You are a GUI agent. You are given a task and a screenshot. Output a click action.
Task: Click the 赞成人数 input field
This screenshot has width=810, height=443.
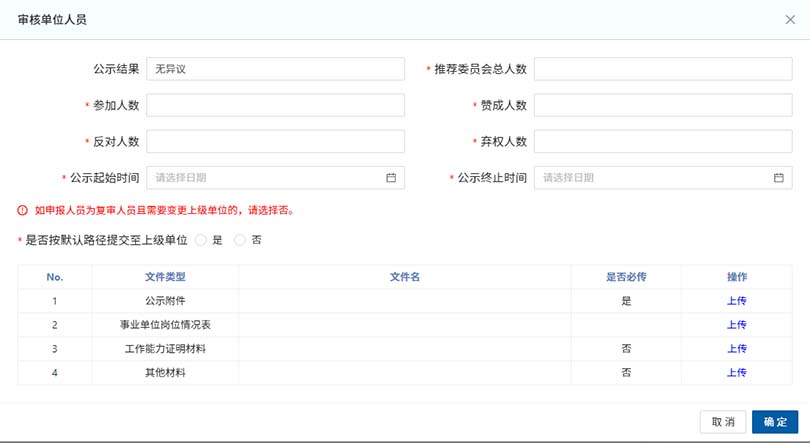point(662,105)
